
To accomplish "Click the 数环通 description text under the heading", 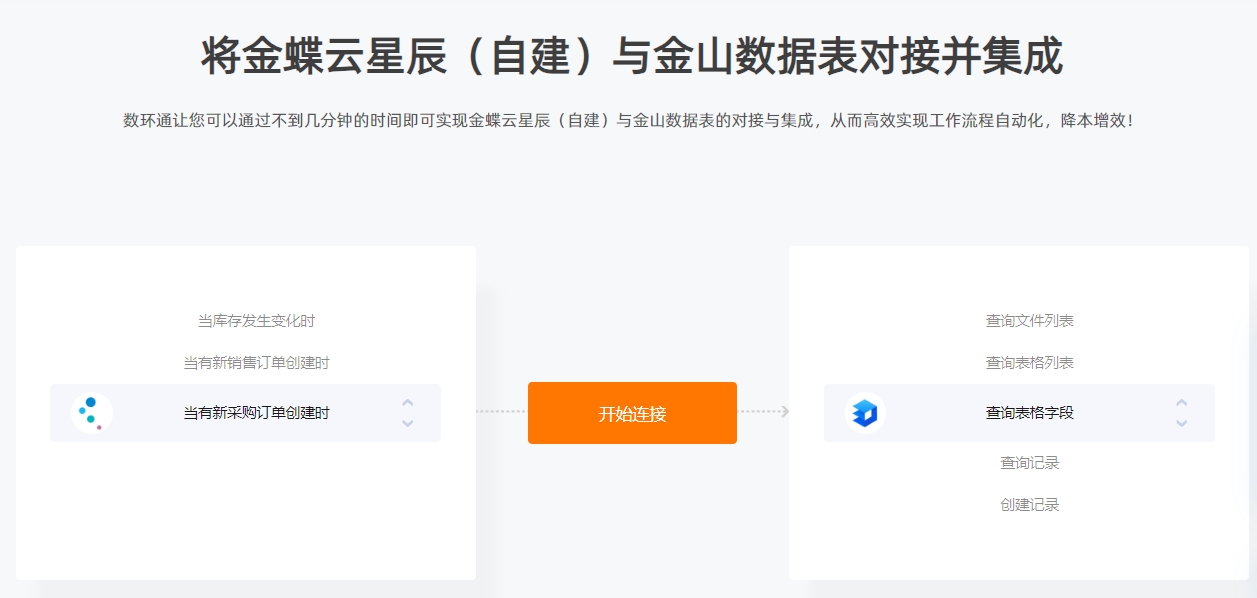I will [x=628, y=121].
